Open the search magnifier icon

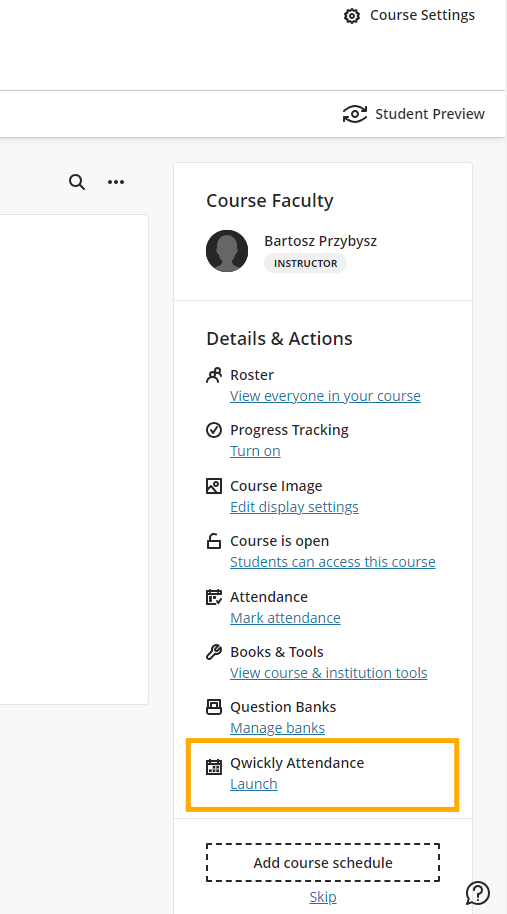click(x=77, y=182)
